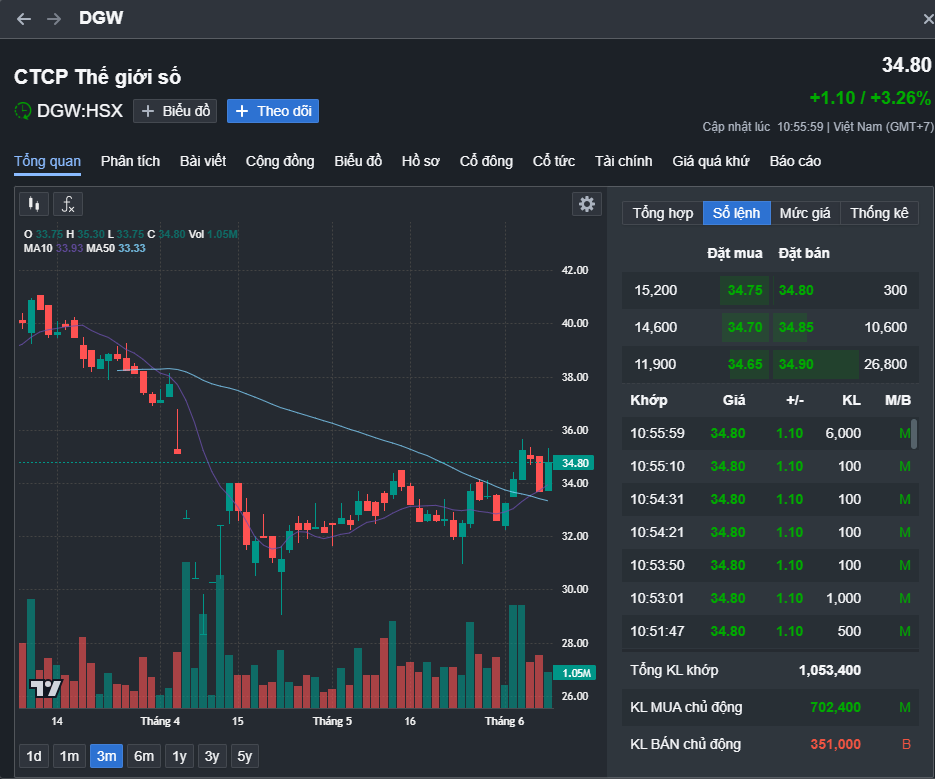Viewport: 935px width, 779px height.
Task: Click bid price 34.75
Action: 745,290
